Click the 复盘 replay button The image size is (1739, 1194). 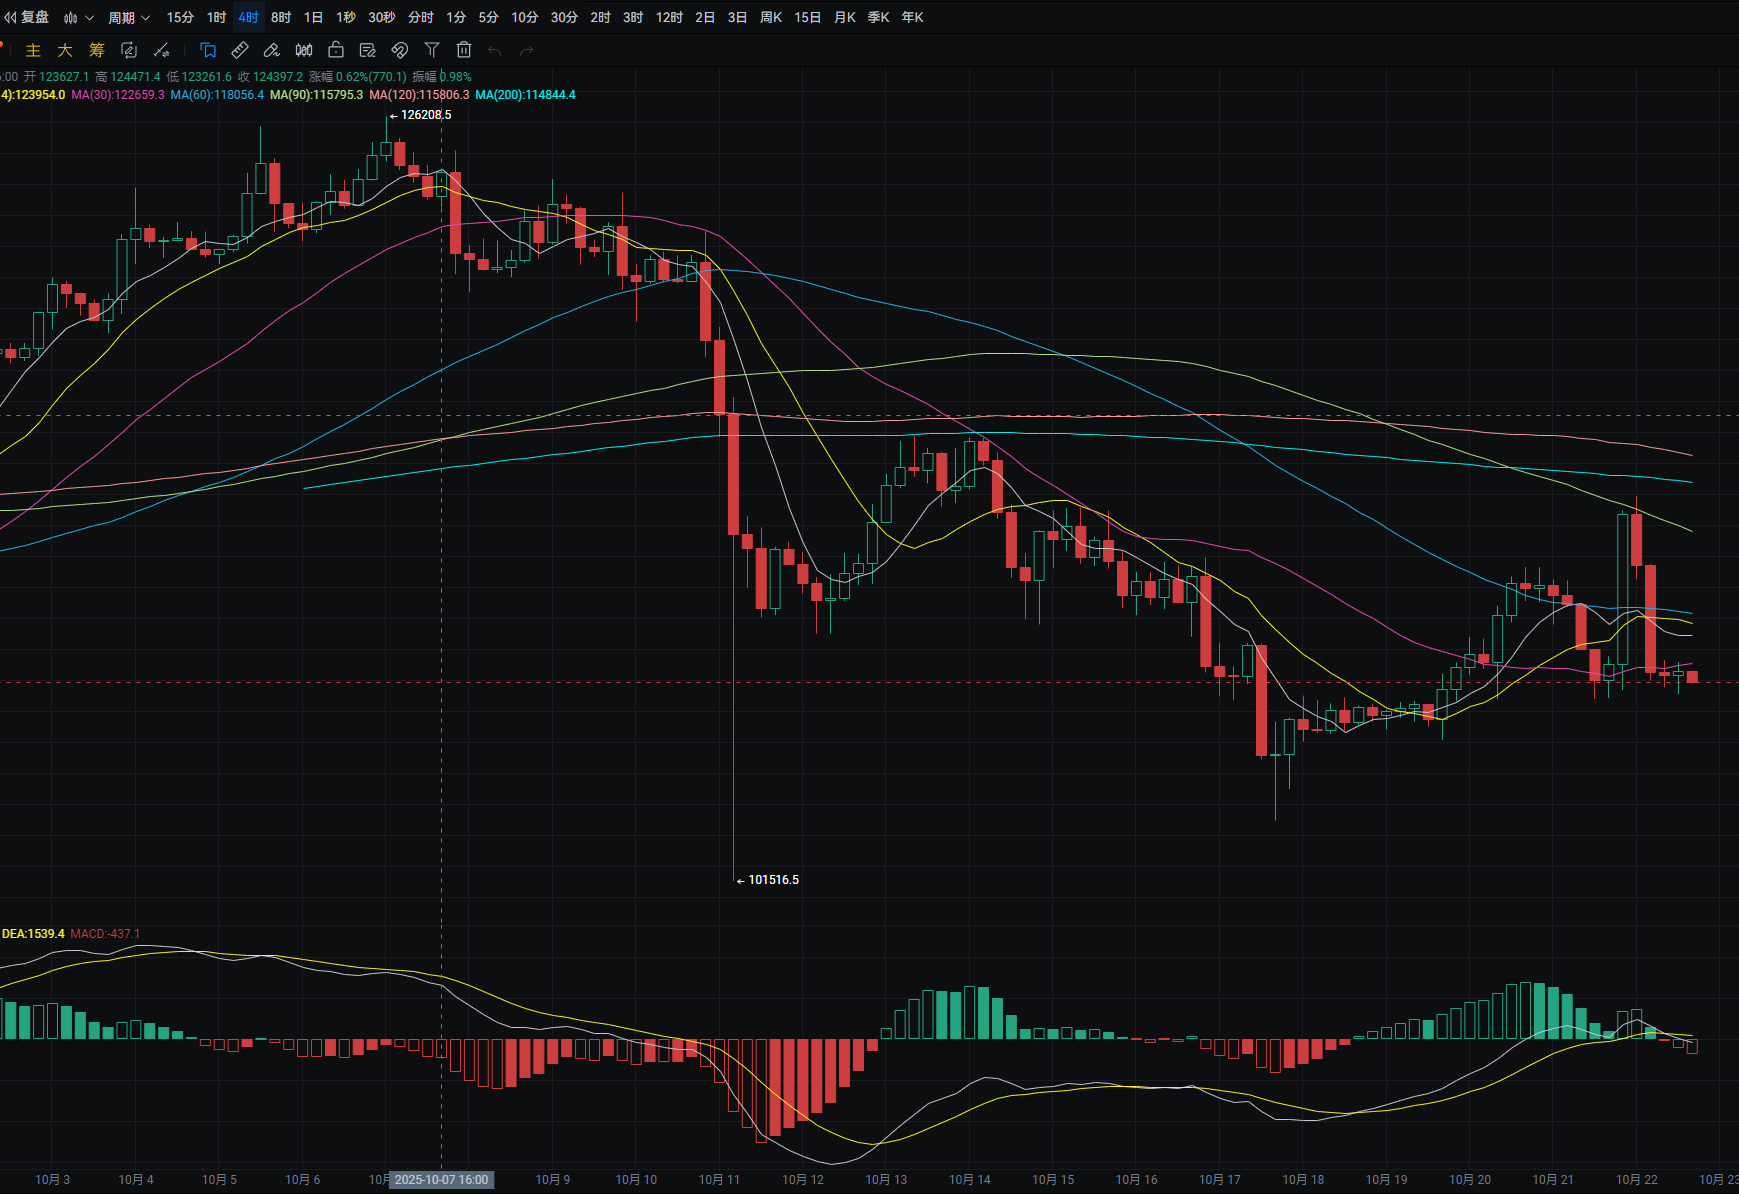(x=27, y=17)
